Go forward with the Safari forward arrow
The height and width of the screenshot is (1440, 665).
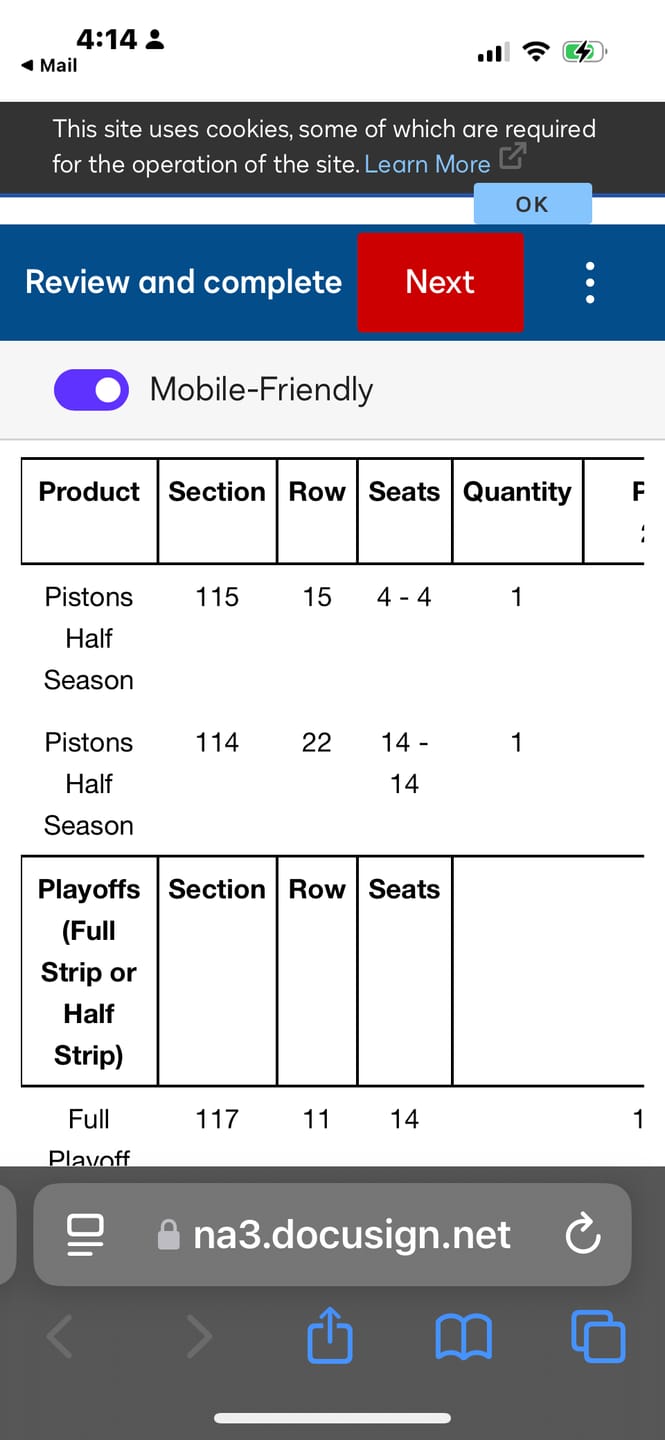pyautogui.click(x=200, y=1337)
